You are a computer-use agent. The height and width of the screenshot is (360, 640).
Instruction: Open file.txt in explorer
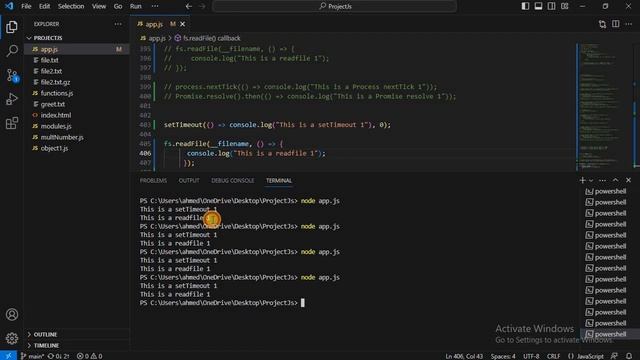click(x=49, y=60)
